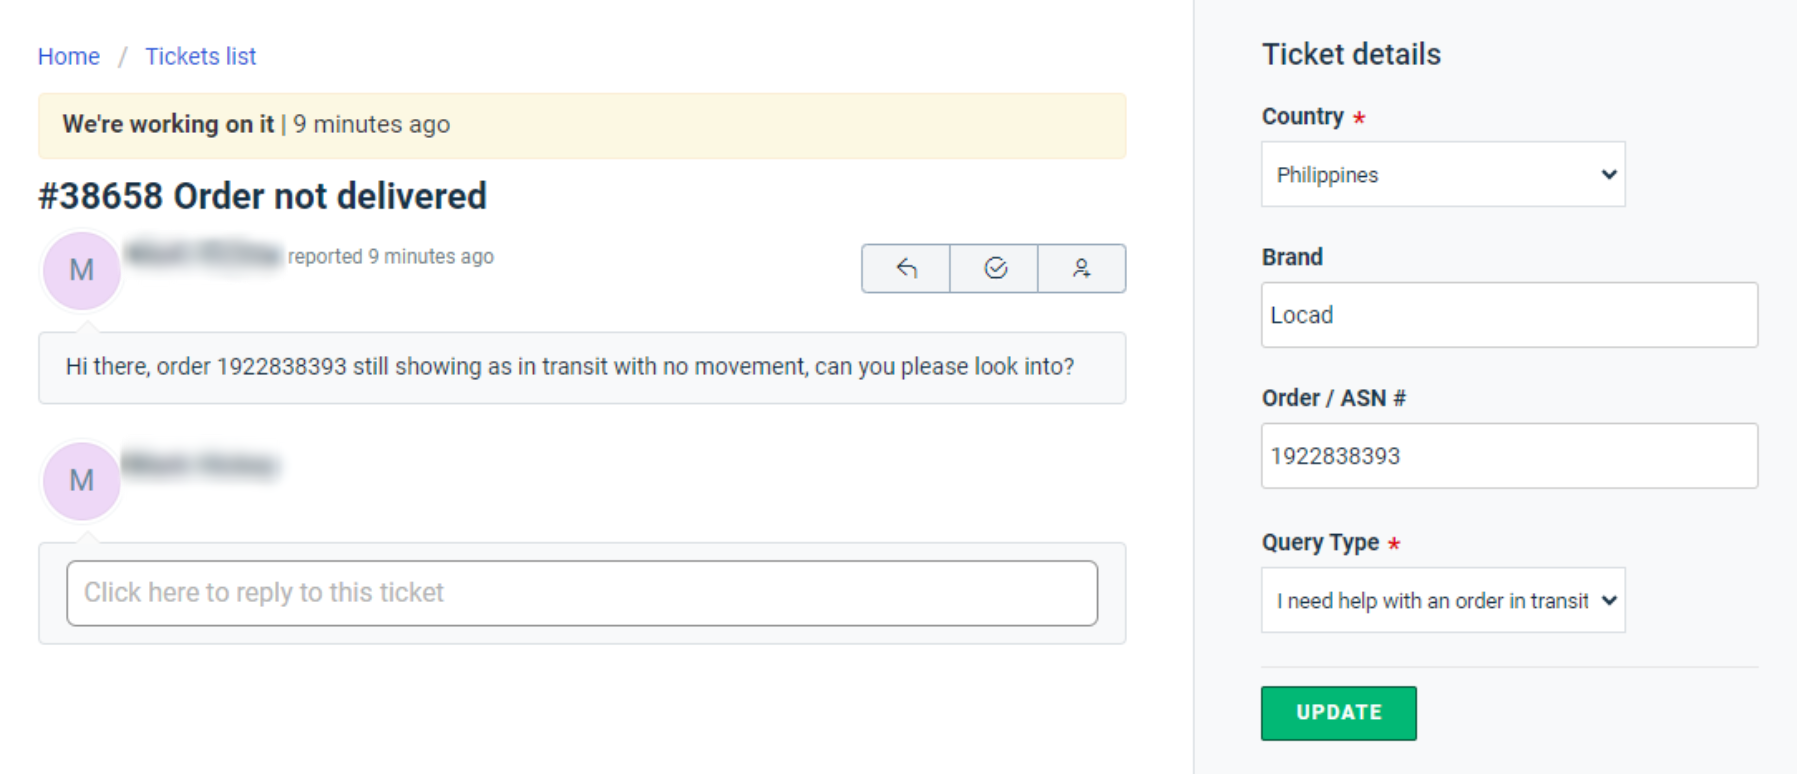The image size is (1797, 774).
Task: Open the Tickets list breadcrumb link
Action: click(x=200, y=56)
